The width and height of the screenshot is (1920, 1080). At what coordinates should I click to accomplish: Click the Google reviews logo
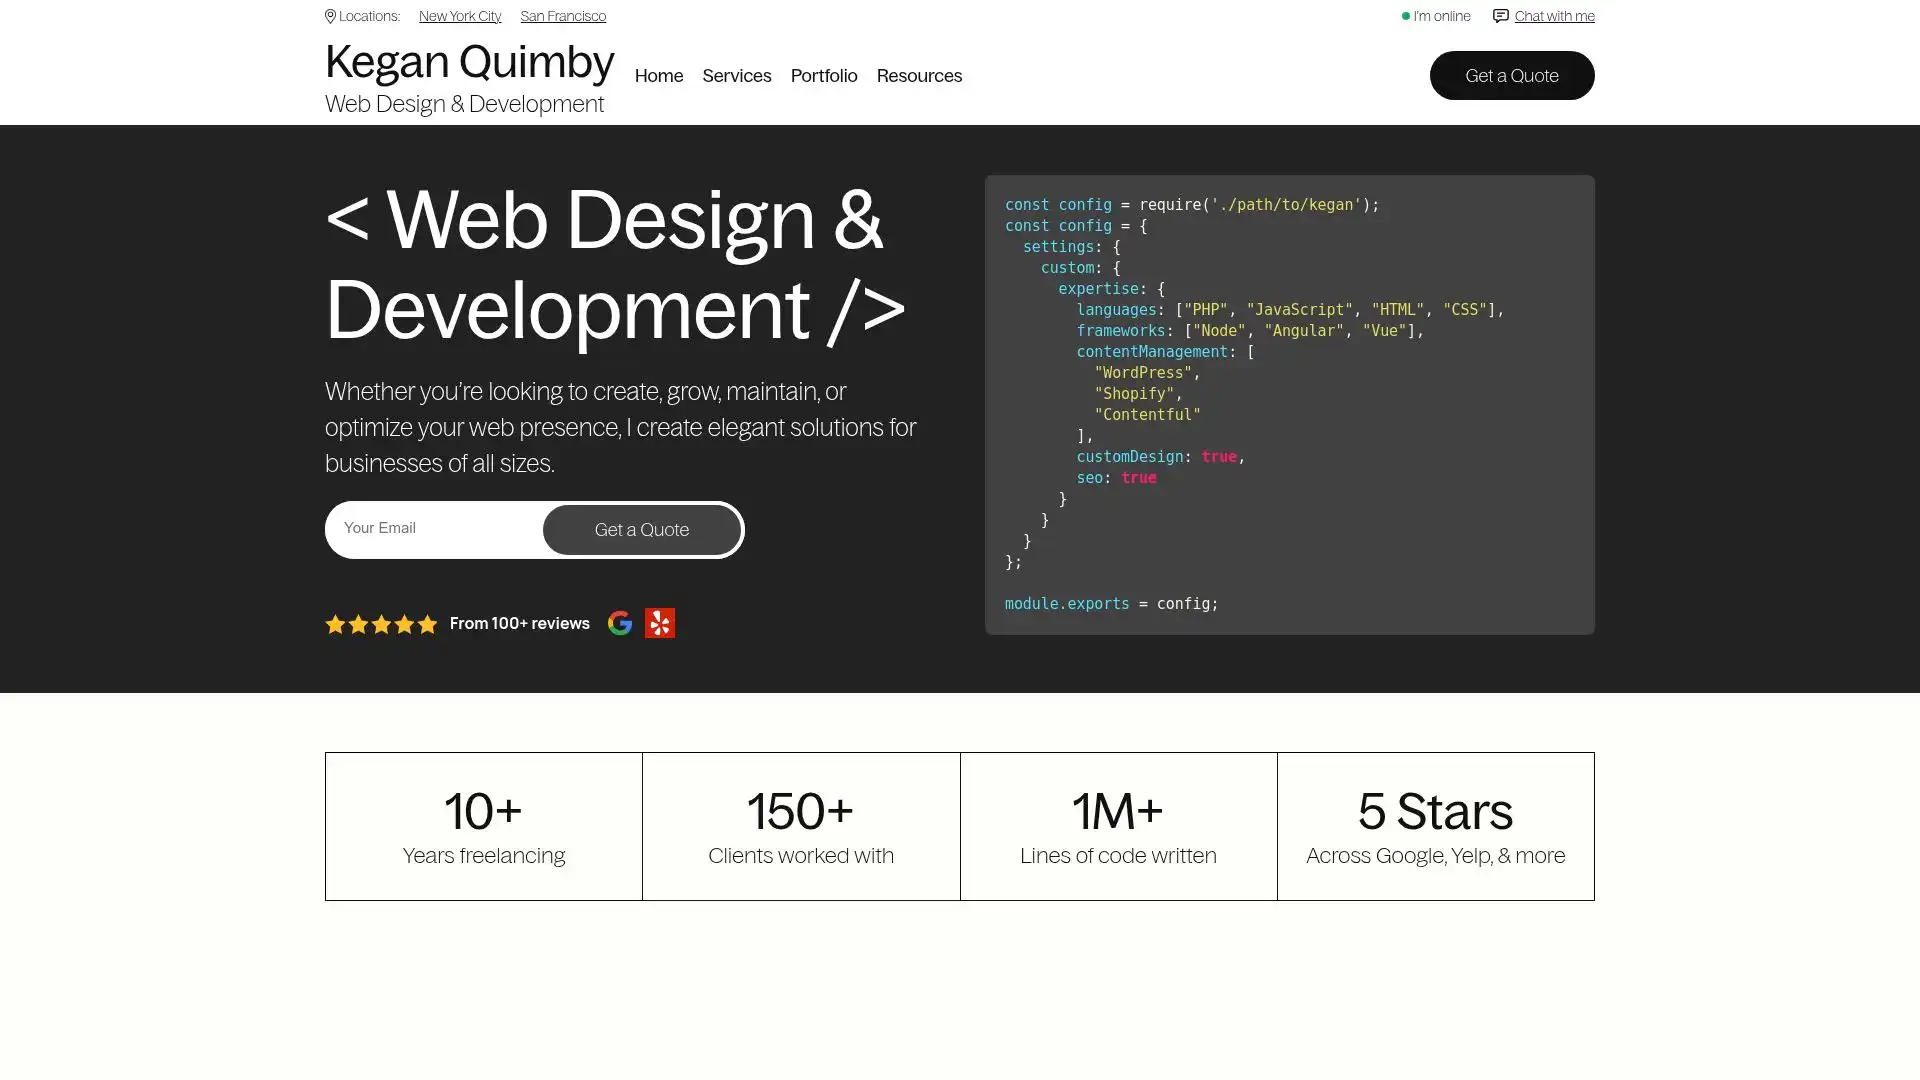(620, 623)
